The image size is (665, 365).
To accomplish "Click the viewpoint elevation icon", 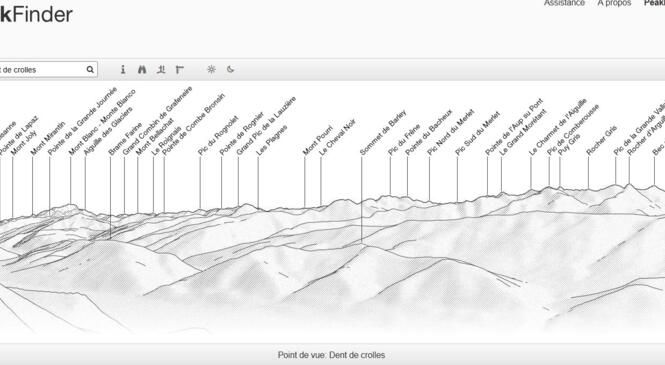I will click(x=161, y=70).
